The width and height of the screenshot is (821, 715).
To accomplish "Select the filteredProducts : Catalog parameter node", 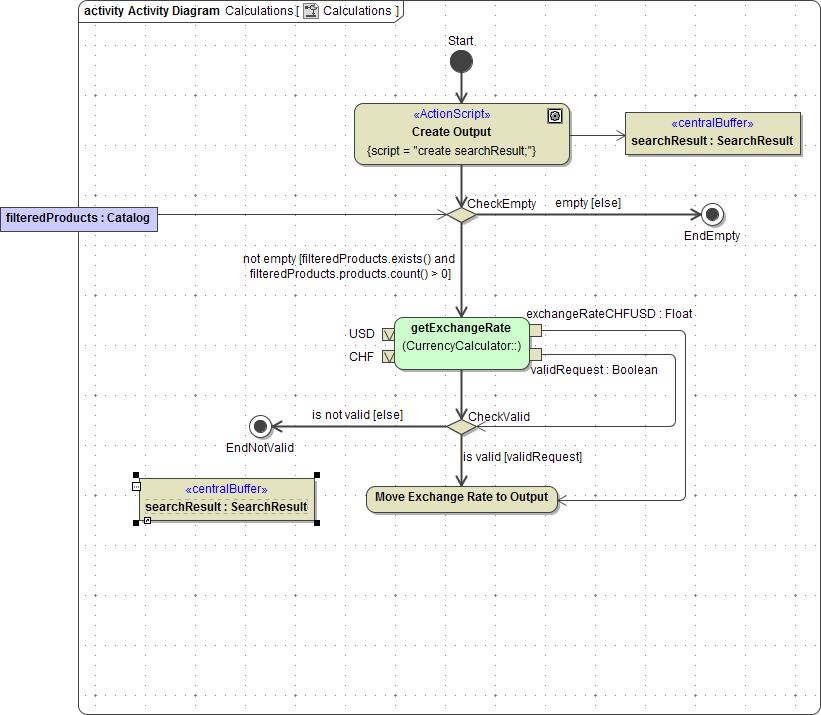I will [78, 218].
